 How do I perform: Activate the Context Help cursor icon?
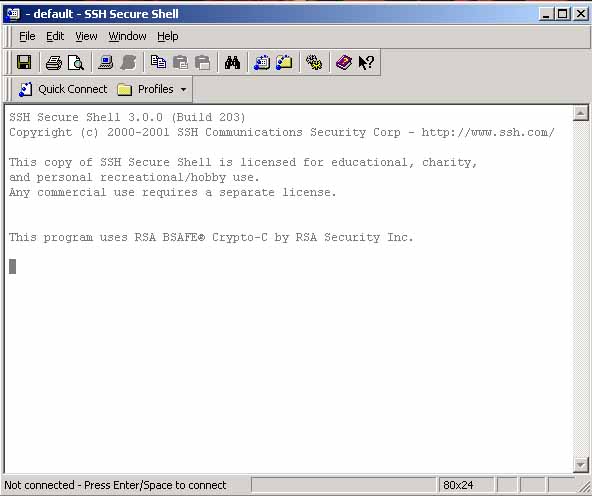tap(366, 62)
